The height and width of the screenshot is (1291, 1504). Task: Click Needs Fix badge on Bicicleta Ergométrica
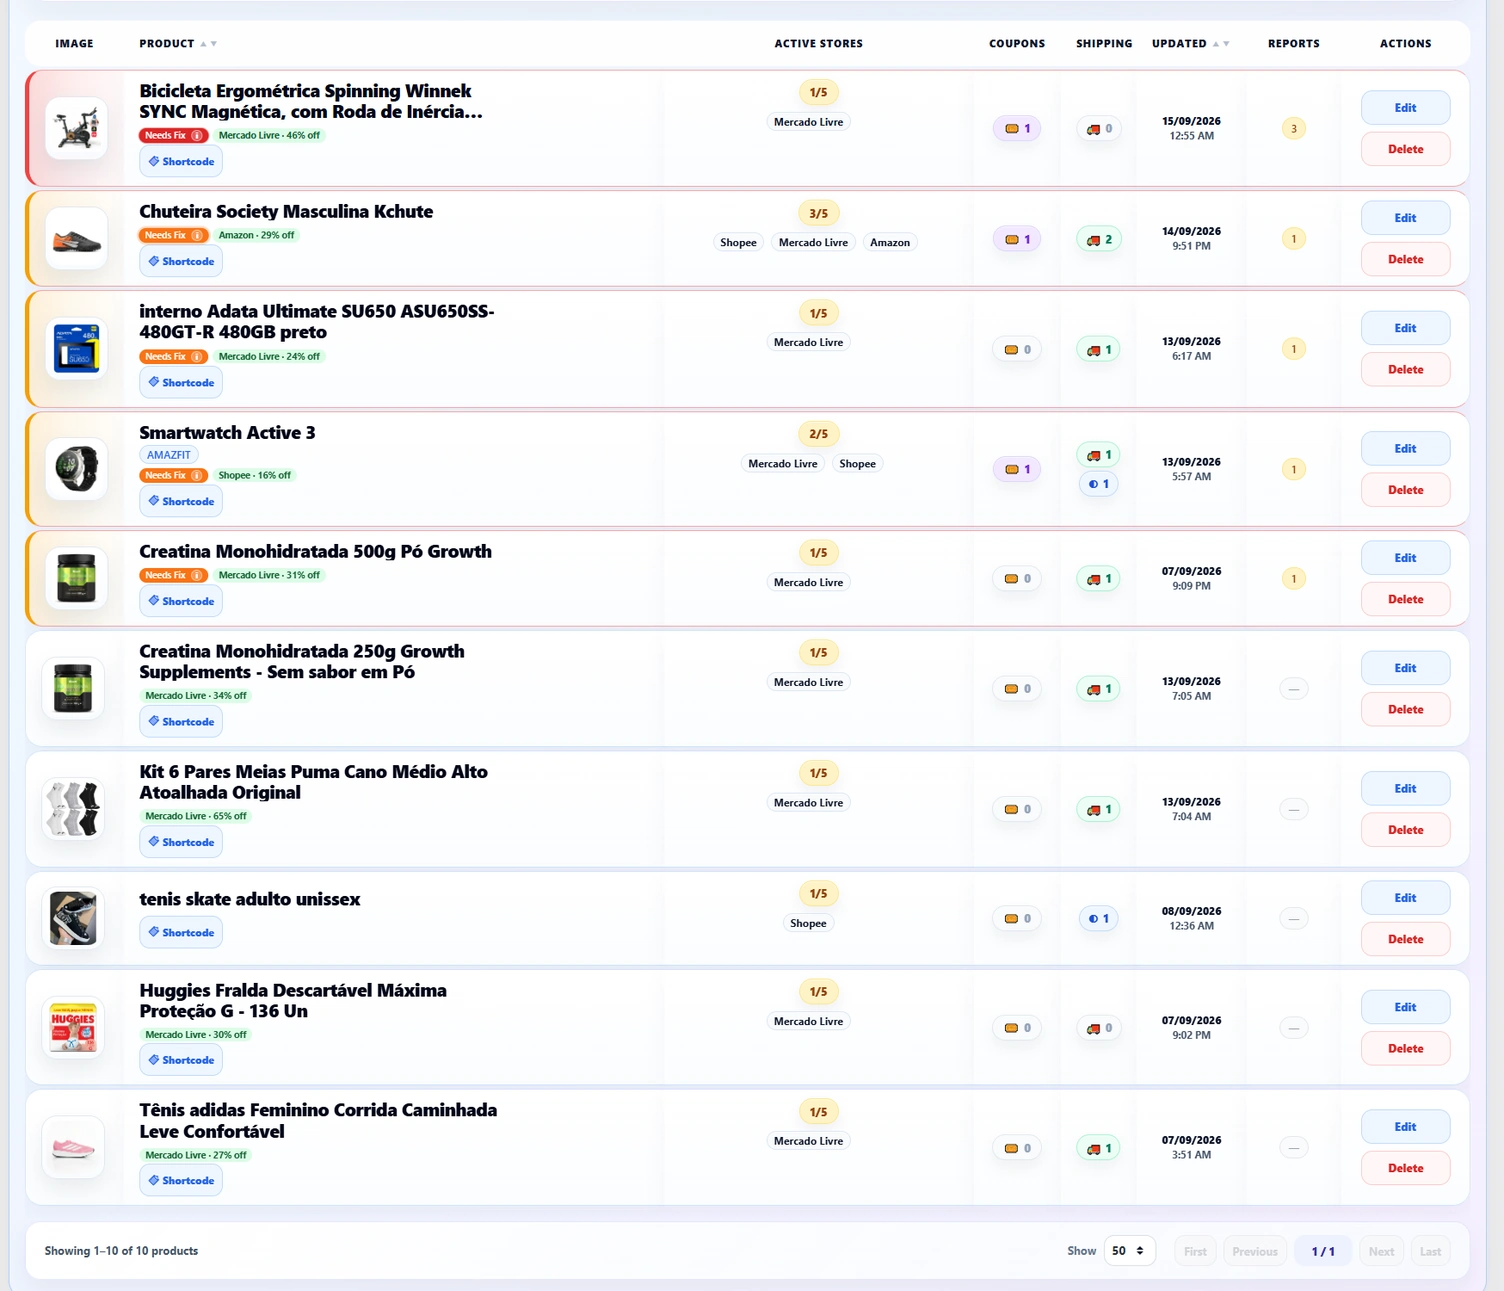(173, 136)
